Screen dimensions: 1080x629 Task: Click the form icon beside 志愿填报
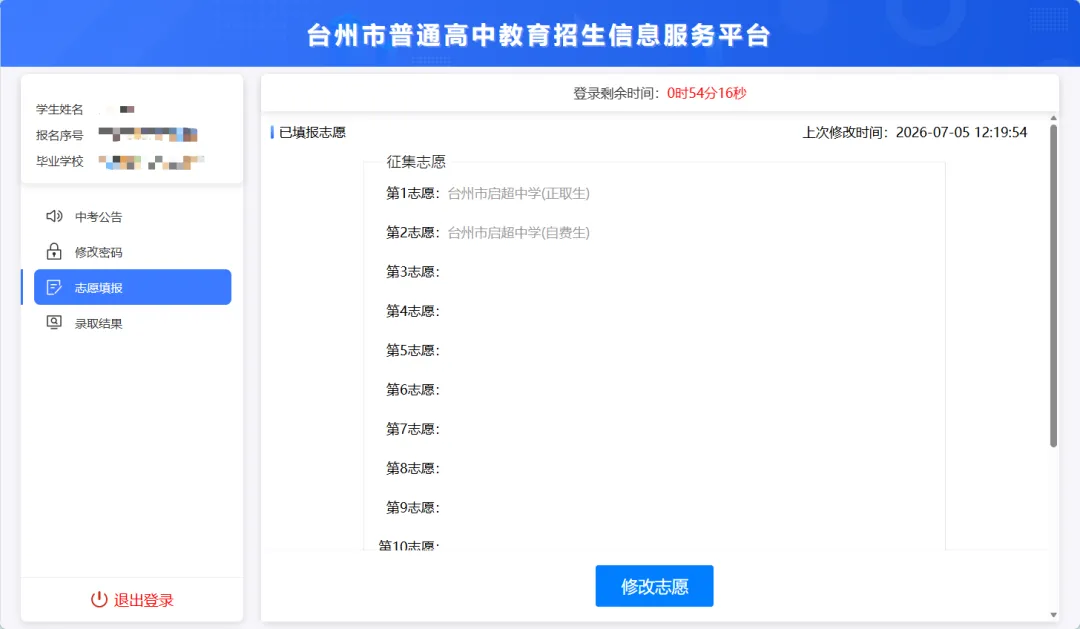[x=54, y=287]
